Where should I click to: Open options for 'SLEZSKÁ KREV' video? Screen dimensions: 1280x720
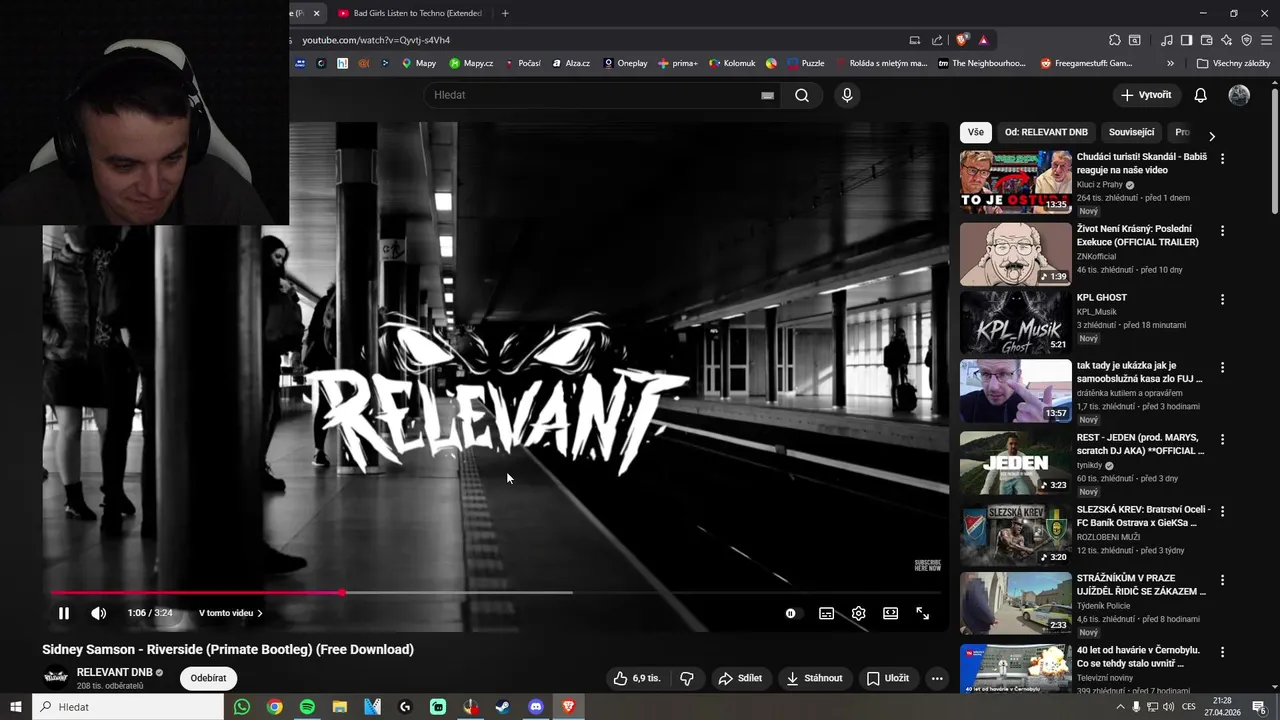pos(1222,511)
